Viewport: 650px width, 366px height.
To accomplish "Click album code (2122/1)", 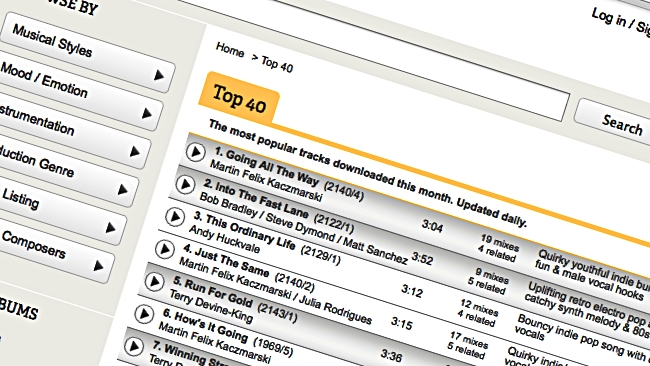I will (334, 223).
